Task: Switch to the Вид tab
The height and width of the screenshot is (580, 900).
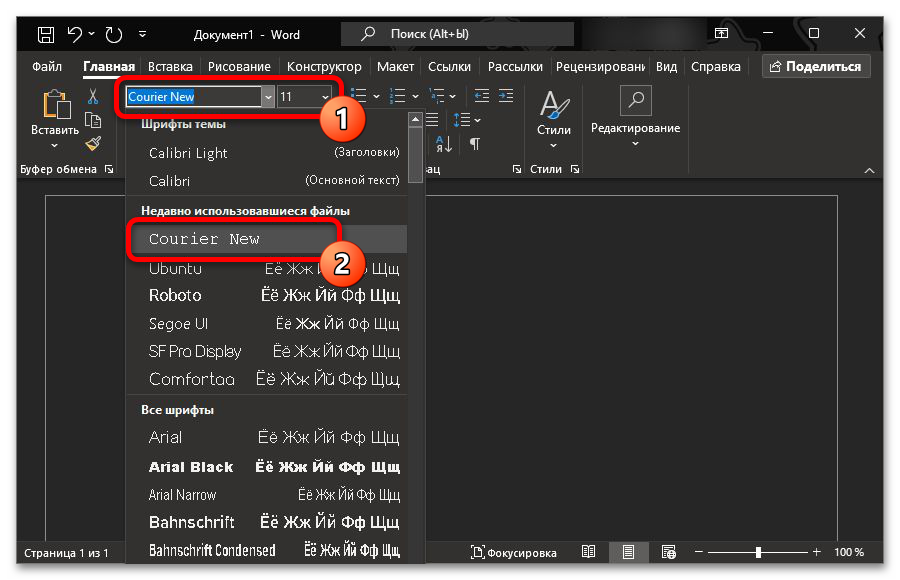Action: coord(666,67)
